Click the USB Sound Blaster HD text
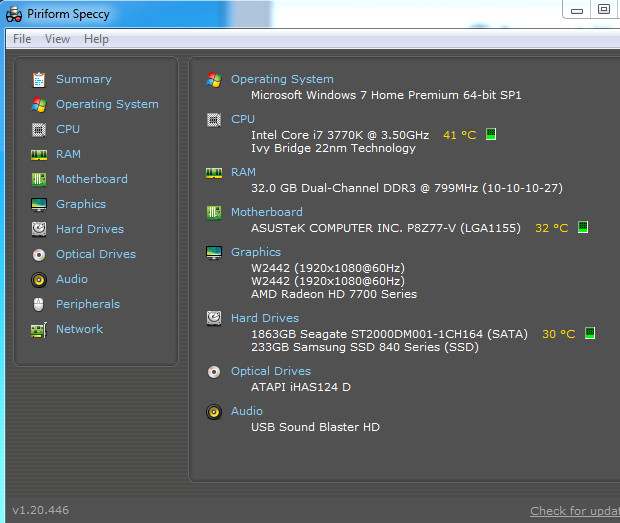The image size is (620, 523). (x=316, y=427)
